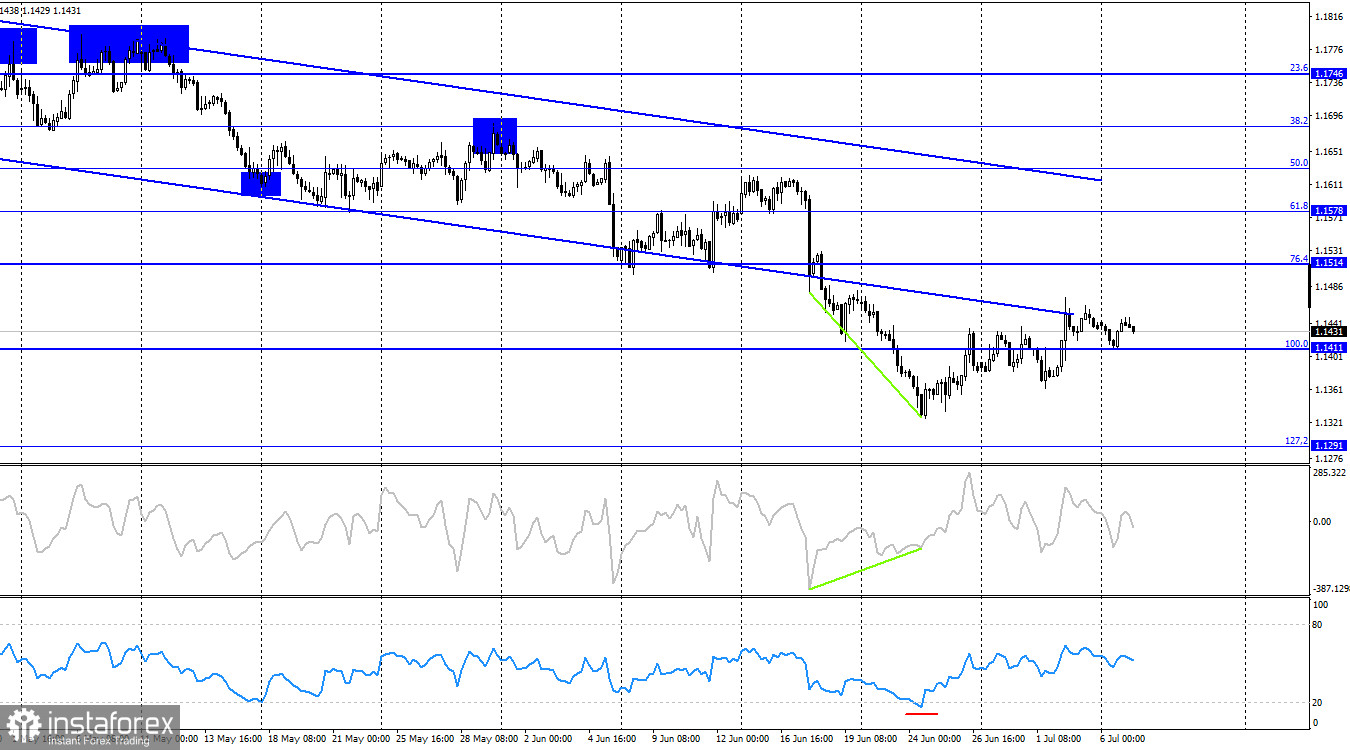Select the 76.4 Fibonacci level label
The height and width of the screenshot is (750, 1350).
tap(1299, 258)
